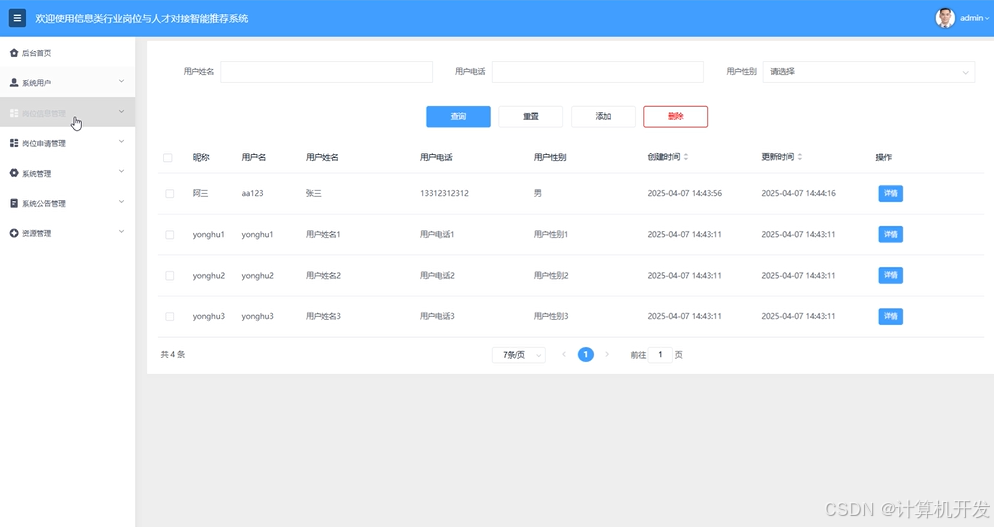Go to previous page arrow

(564, 355)
